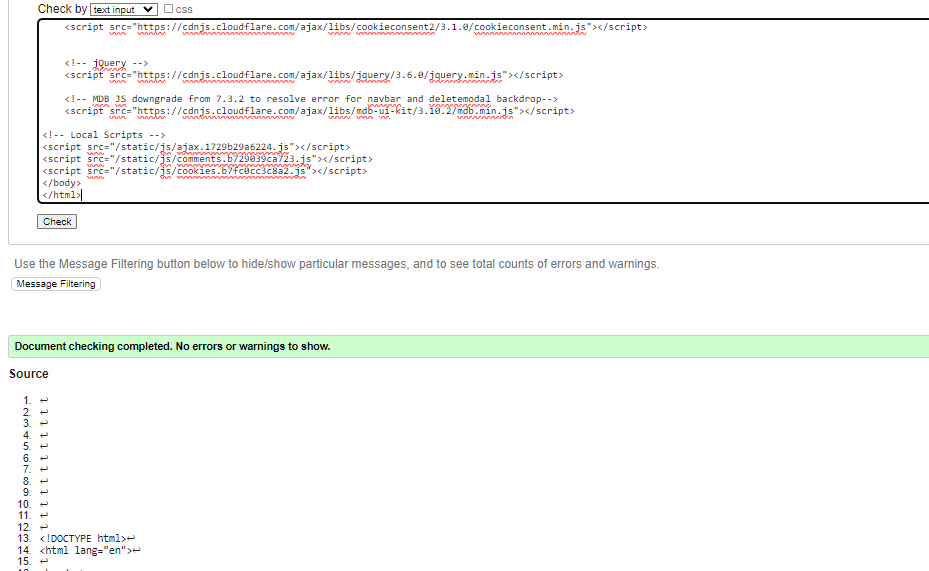Click the '<!-- Local Scripts -->' comment
The width and height of the screenshot is (929, 571).
[x=104, y=135]
